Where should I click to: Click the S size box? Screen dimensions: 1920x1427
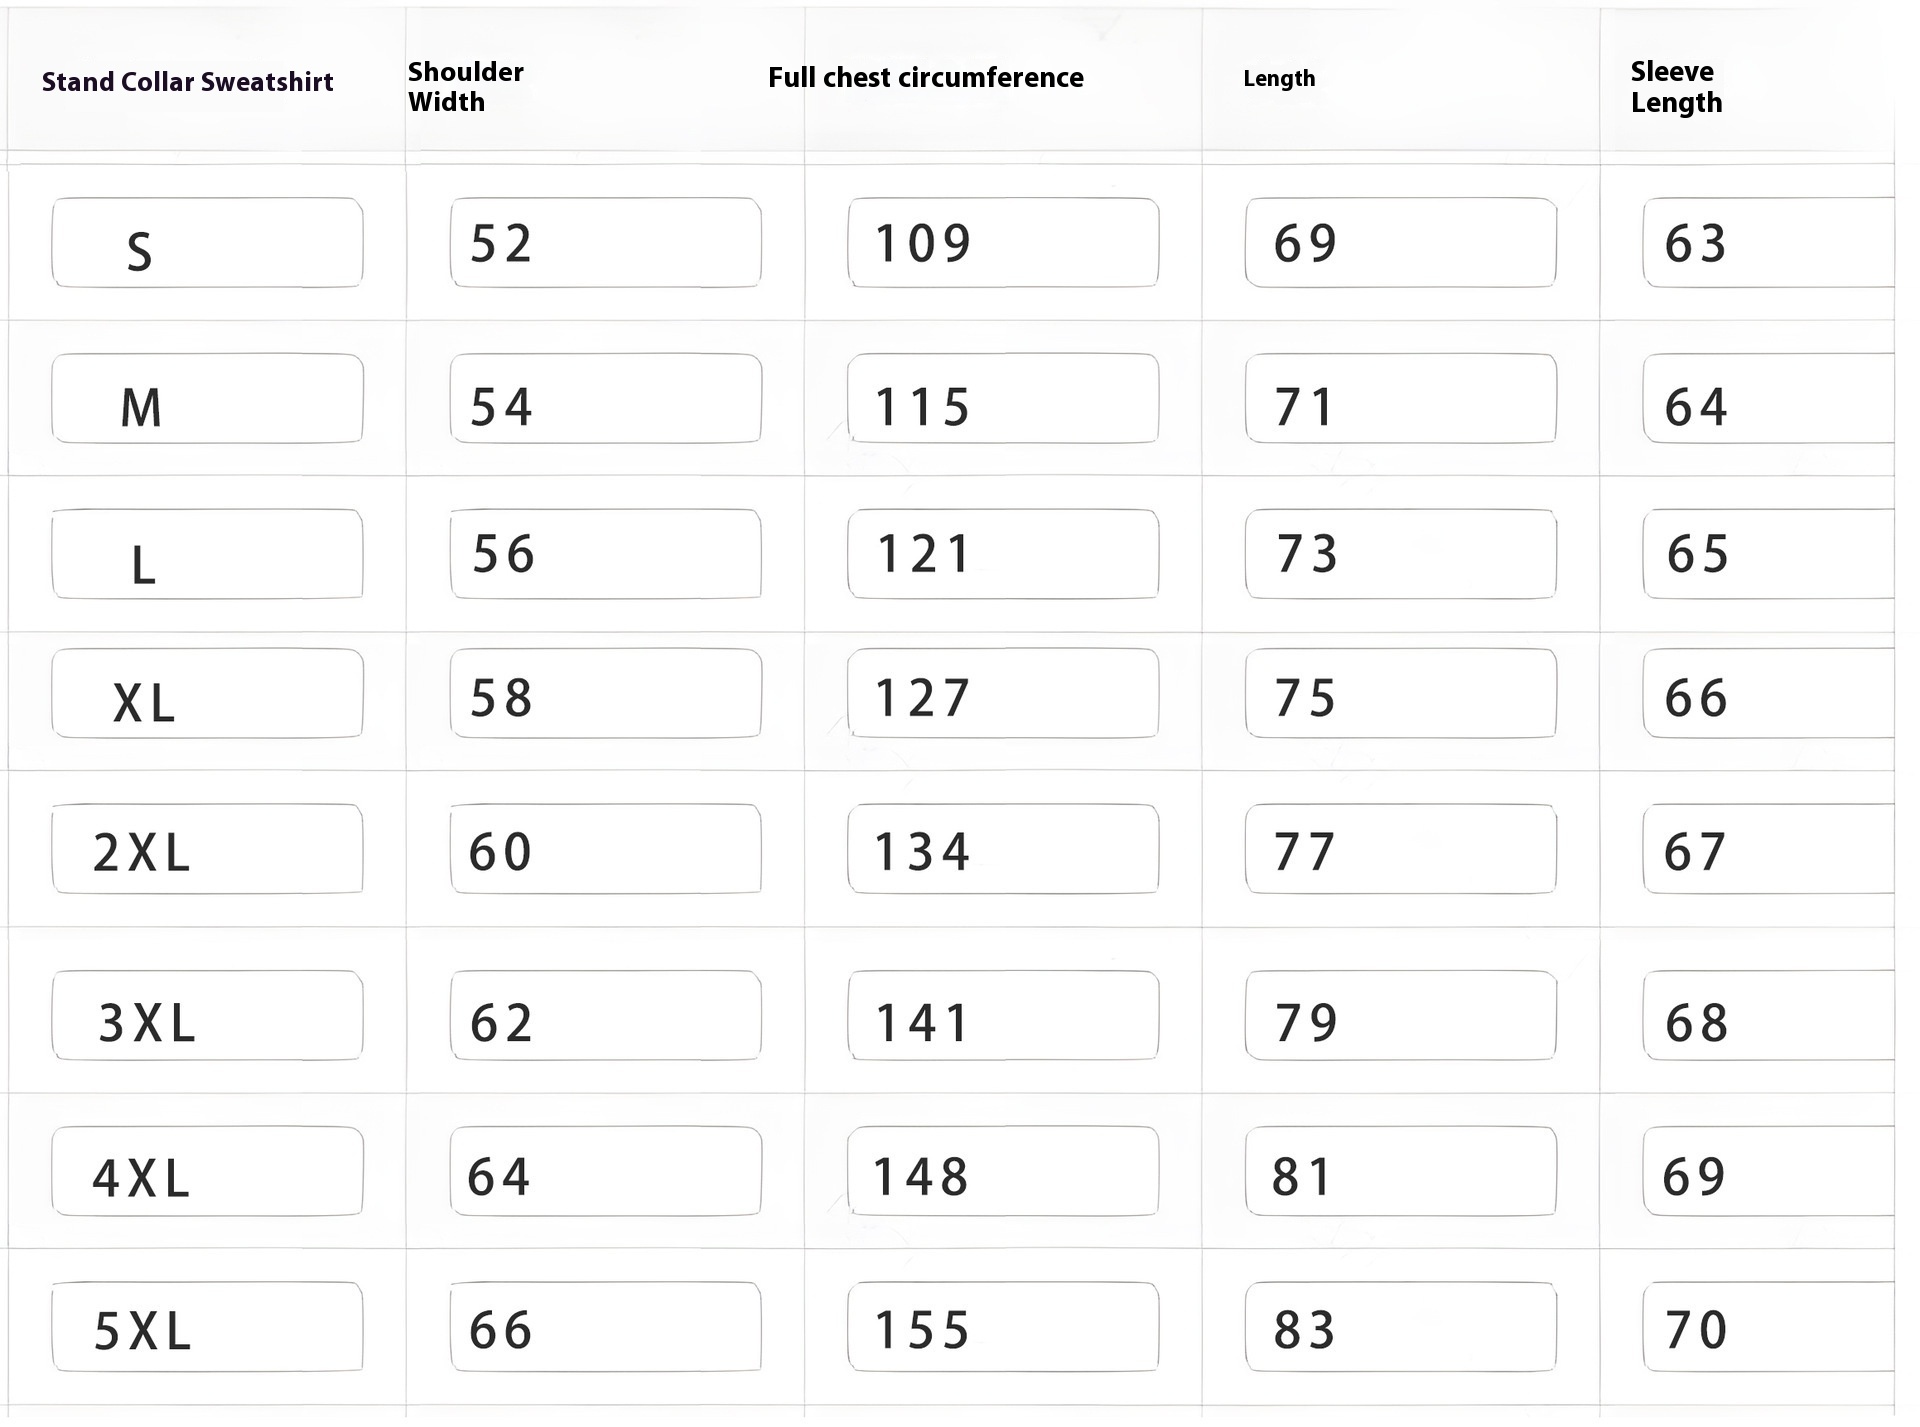pyautogui.click(x=207, y=243)
